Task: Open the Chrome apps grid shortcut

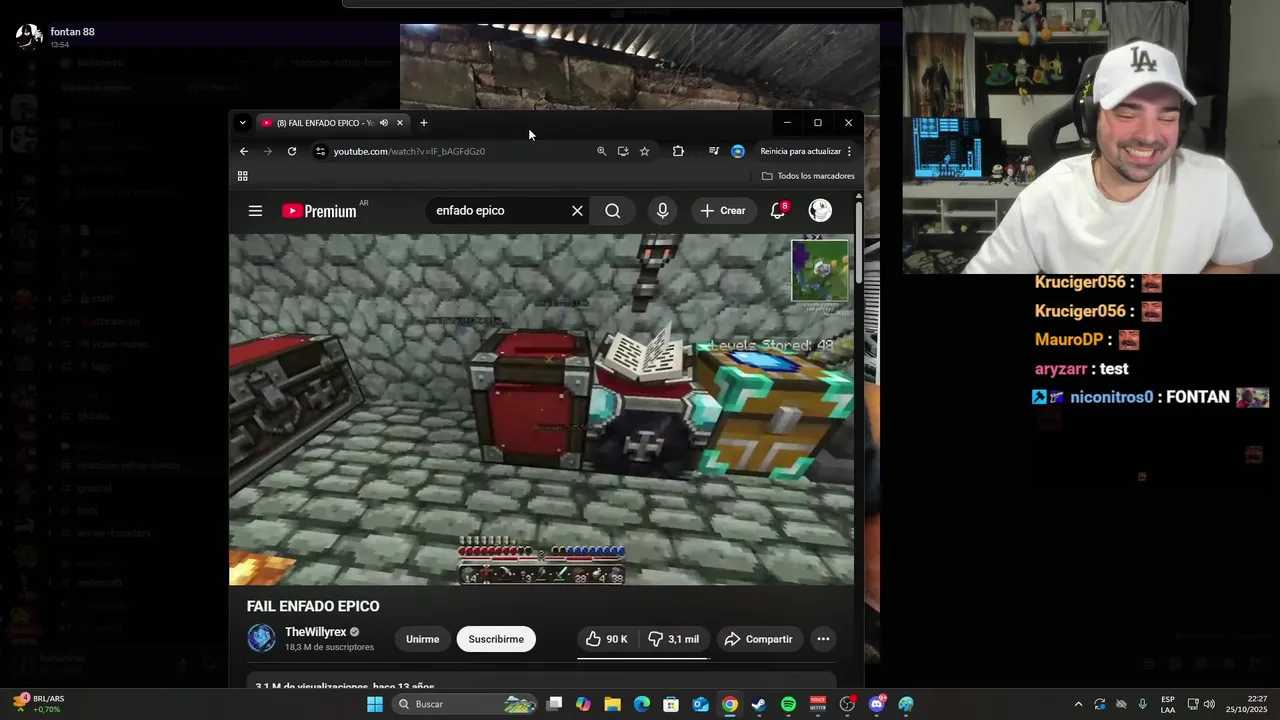Action: 242,176
